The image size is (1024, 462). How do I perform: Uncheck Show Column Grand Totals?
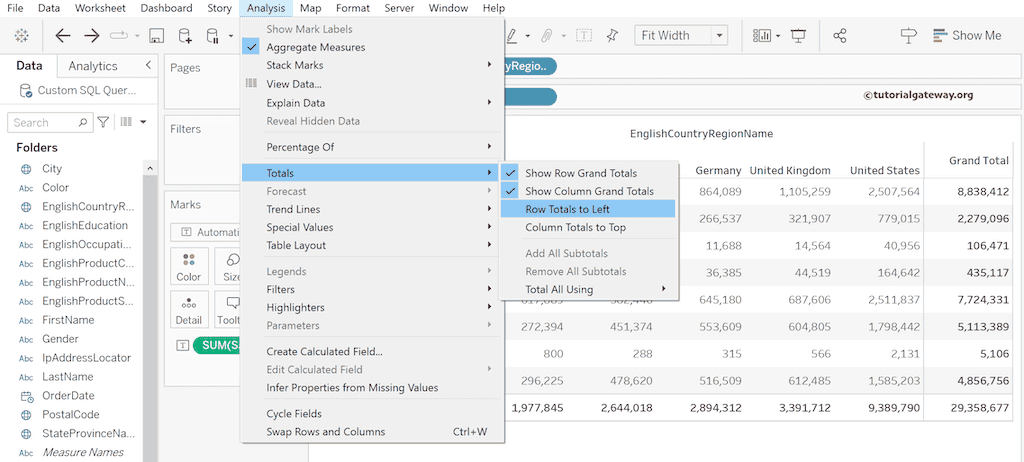pos(589,191)
